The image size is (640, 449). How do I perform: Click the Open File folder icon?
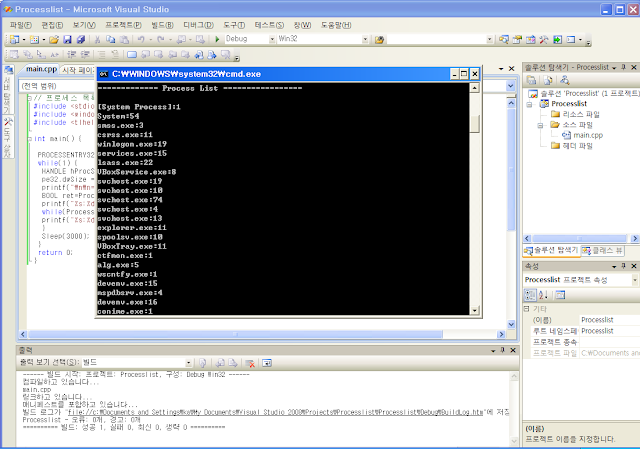point(54,39)
